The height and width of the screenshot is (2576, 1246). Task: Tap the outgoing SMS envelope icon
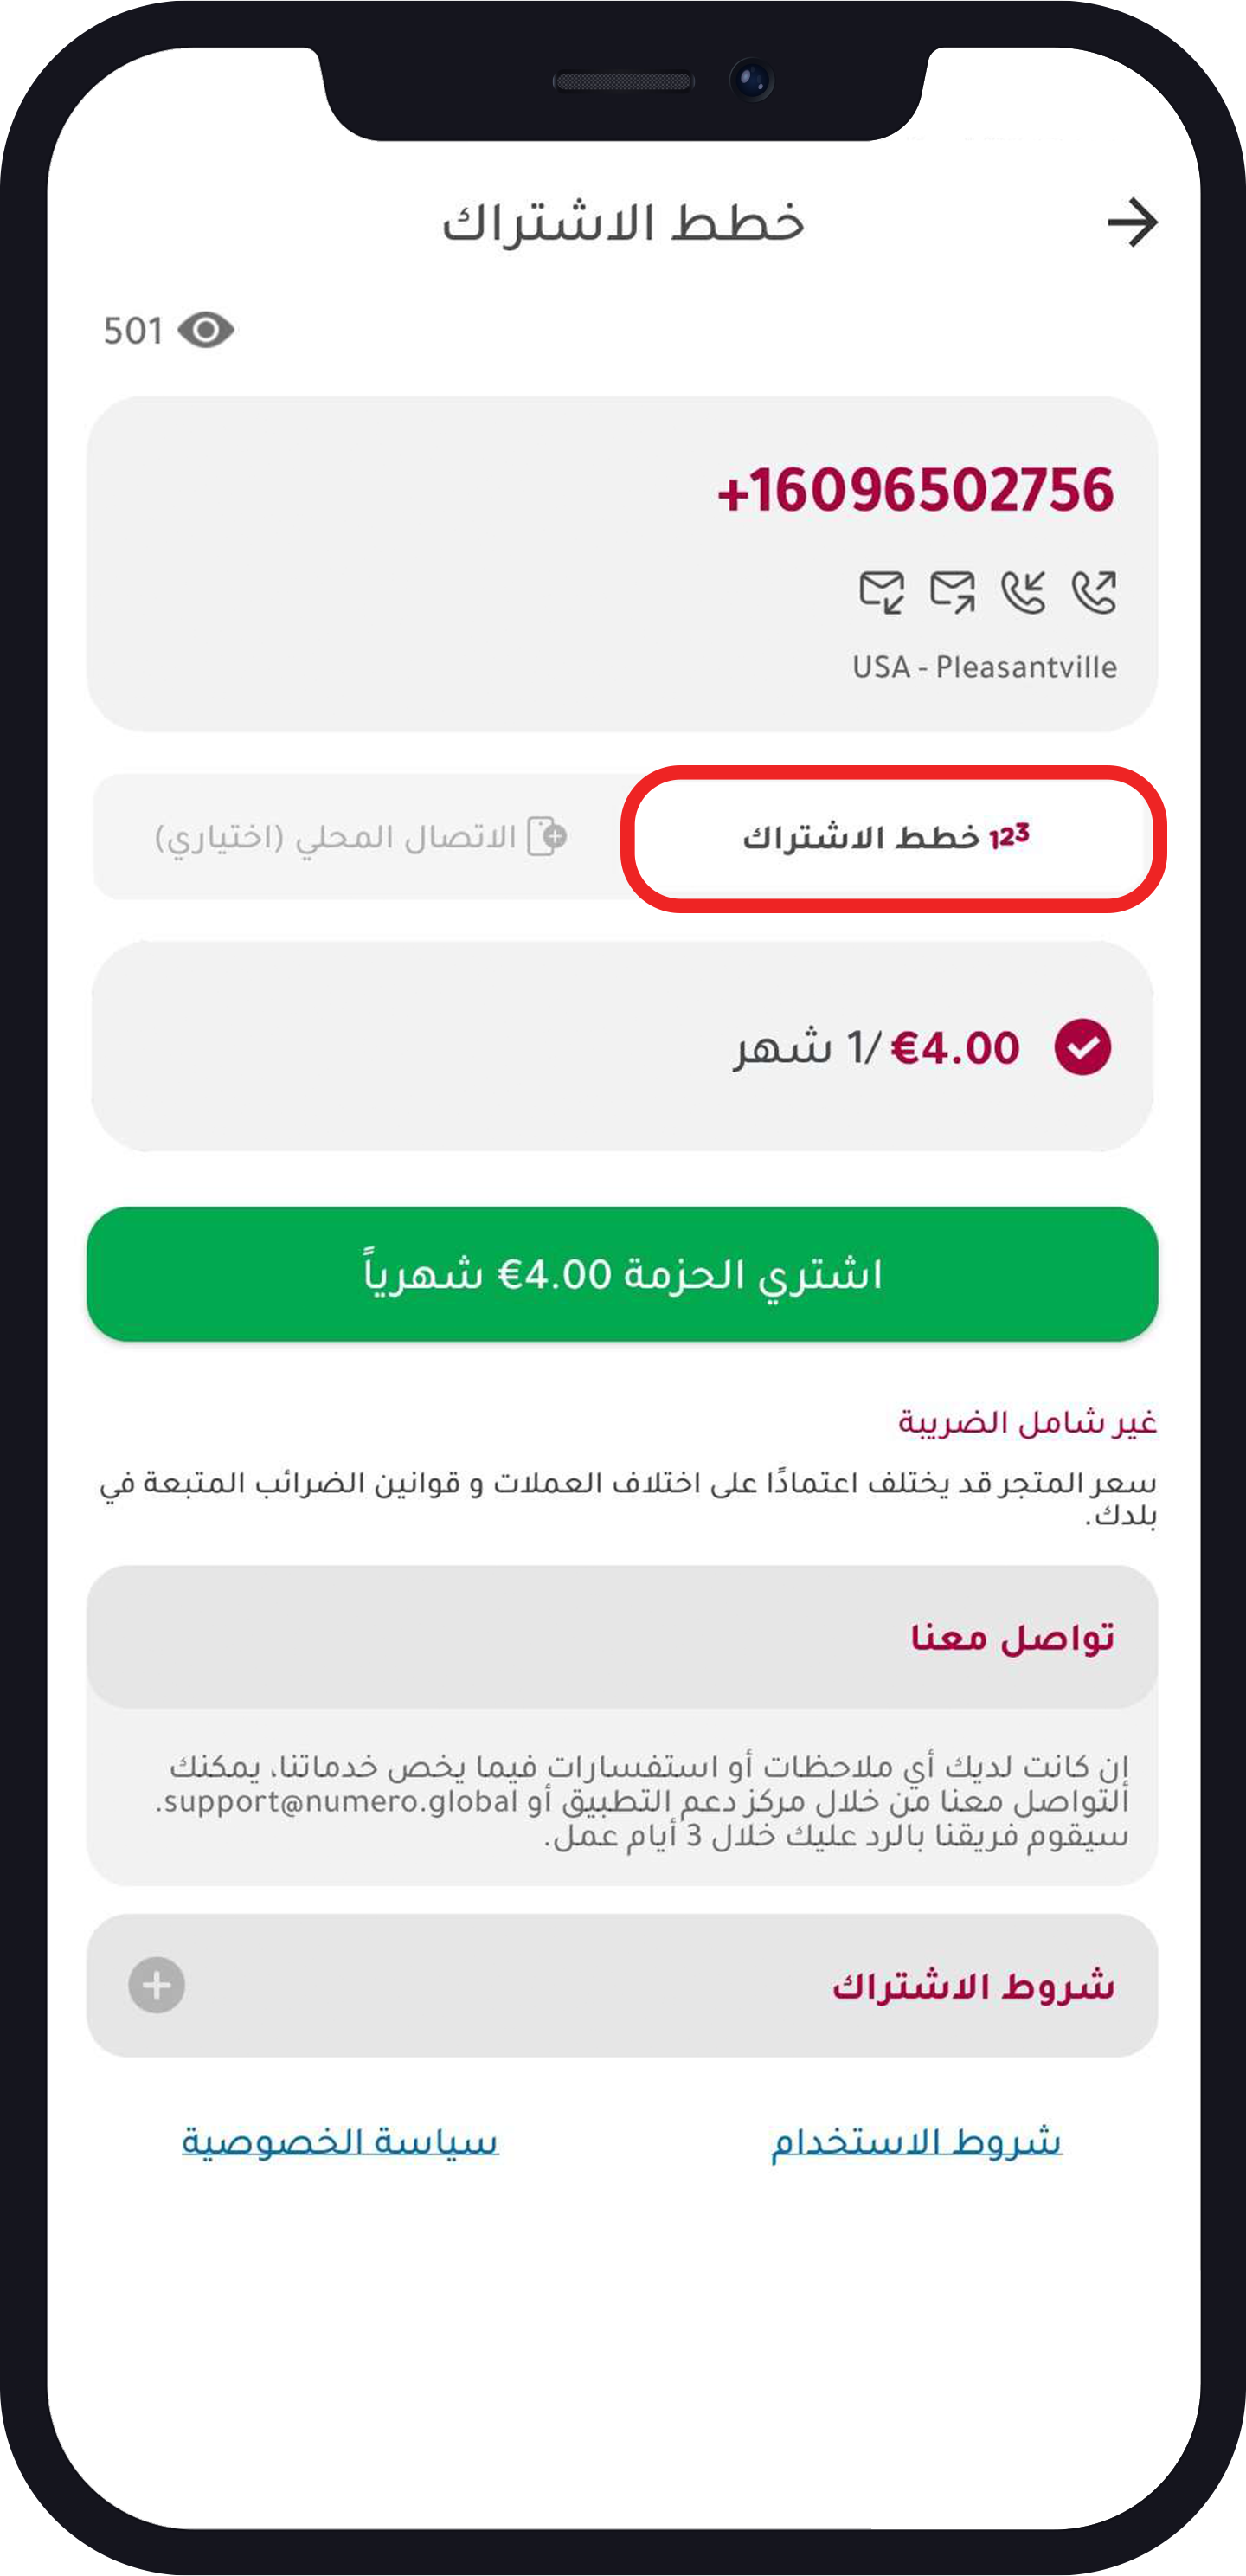pyautogui.click(x=952, y=592)
